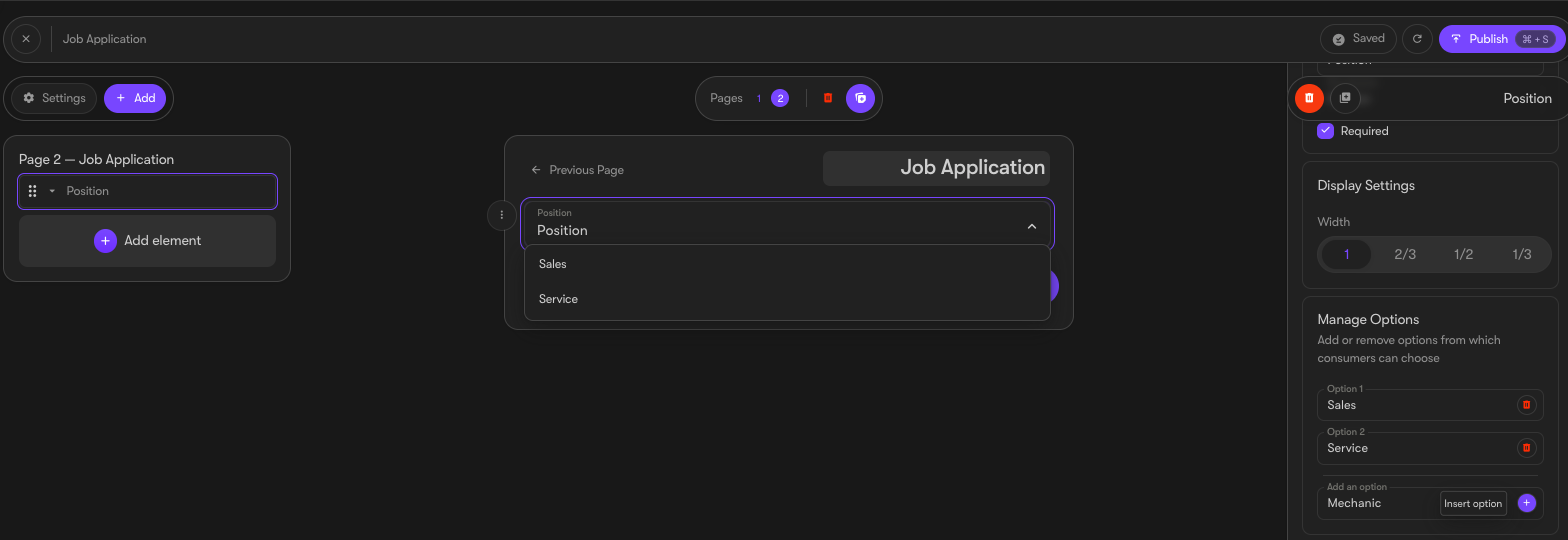1568x540 pixels.
Task: Uncheck the Required checkbox
Action: click(1325, 131)
